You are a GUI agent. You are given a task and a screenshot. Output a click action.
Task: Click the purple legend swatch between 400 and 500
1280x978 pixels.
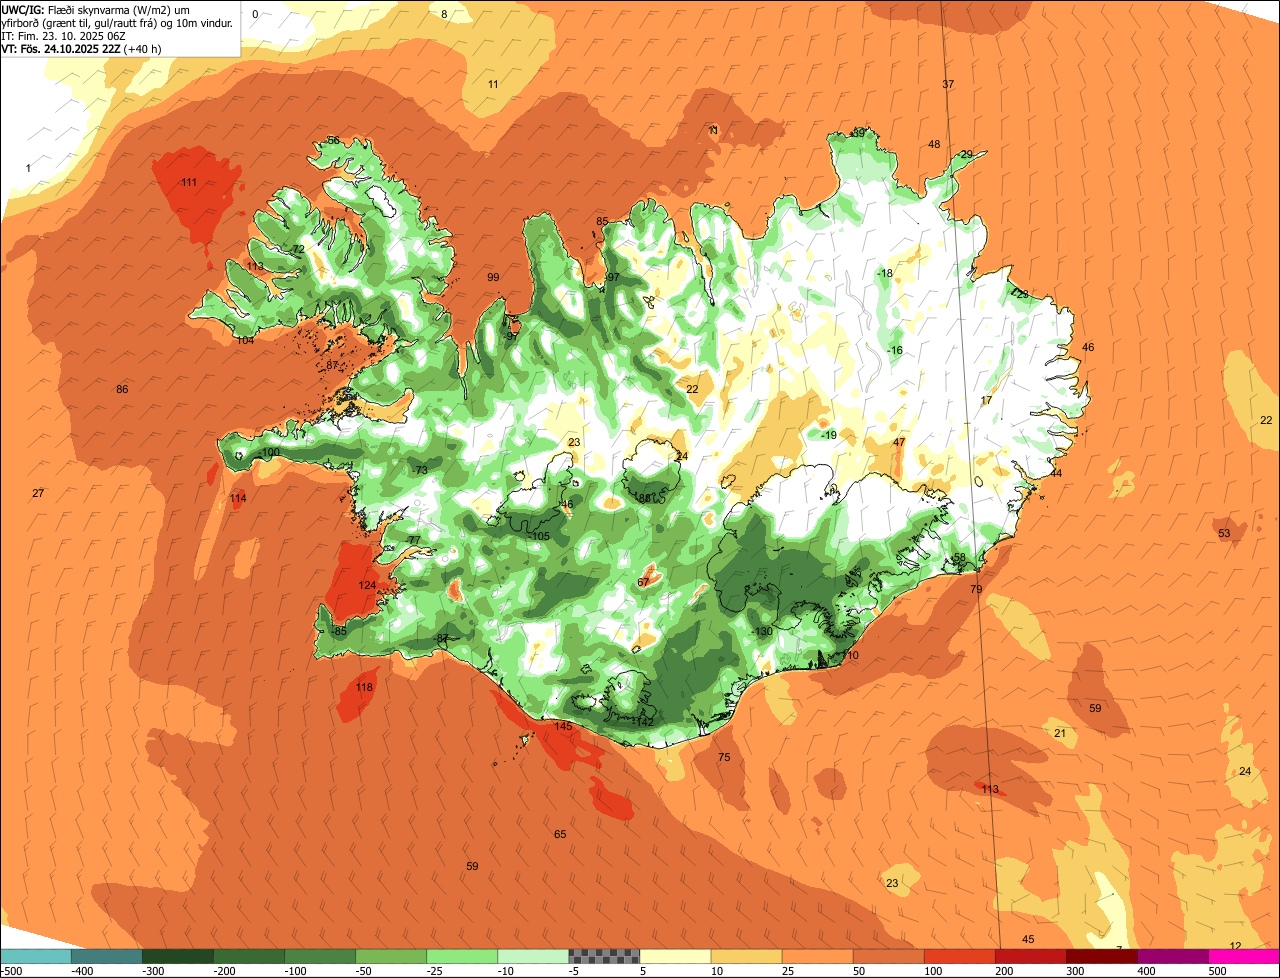click(1173, 956)
